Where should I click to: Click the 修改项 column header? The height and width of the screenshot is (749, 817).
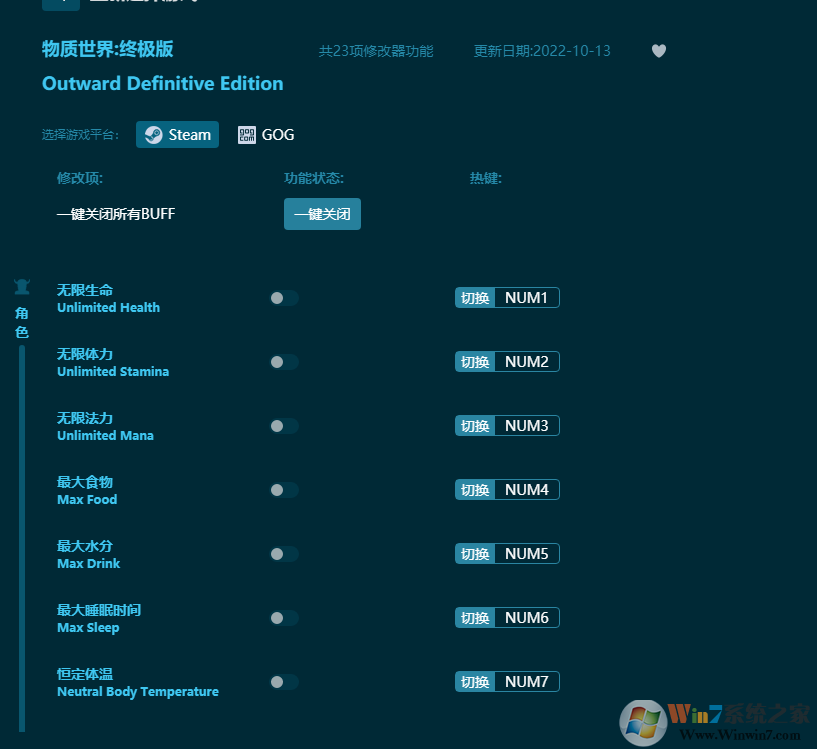80,178
